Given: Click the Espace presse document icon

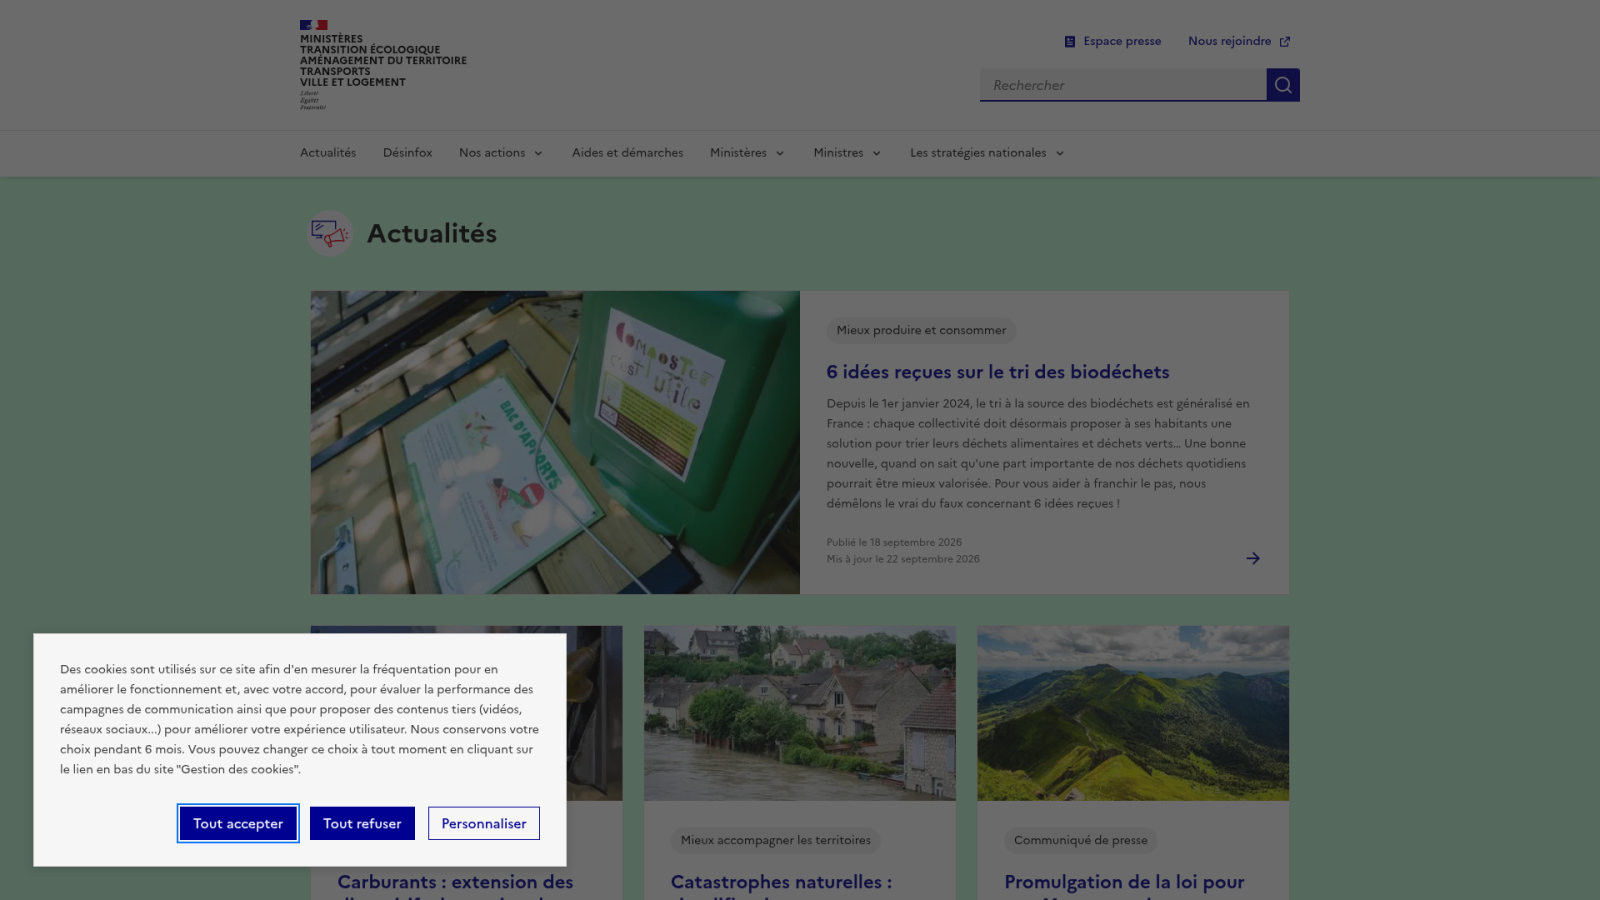Looking at the screenshot, I should [1070, 42].
